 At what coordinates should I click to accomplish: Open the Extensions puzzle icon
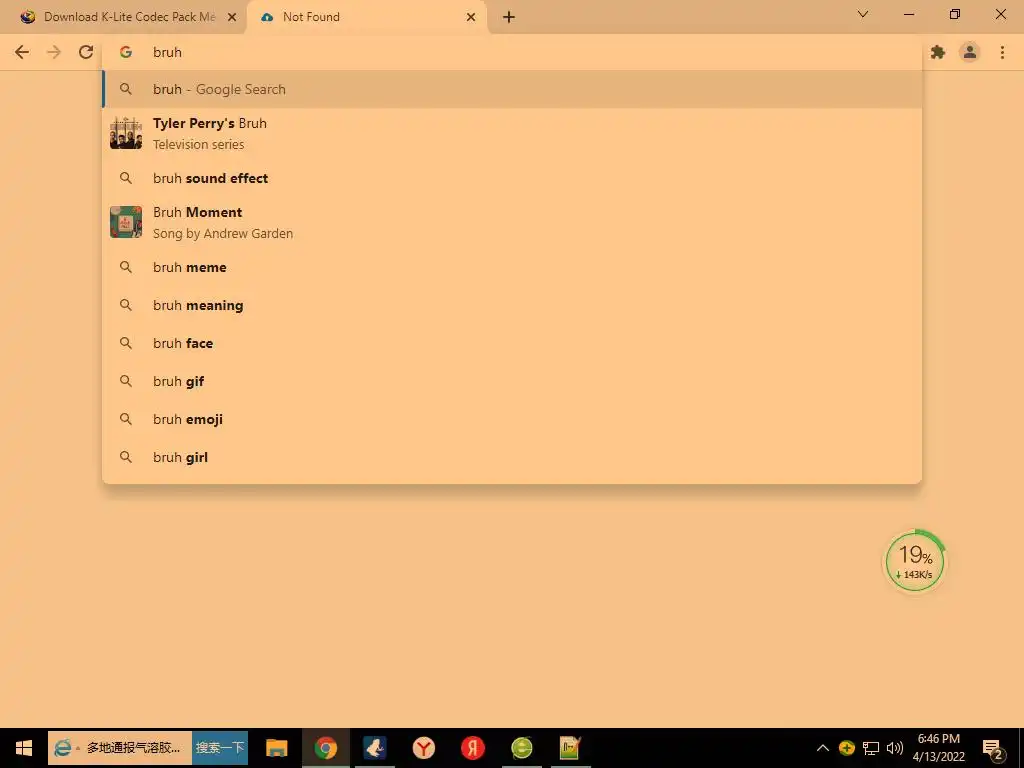938,52
